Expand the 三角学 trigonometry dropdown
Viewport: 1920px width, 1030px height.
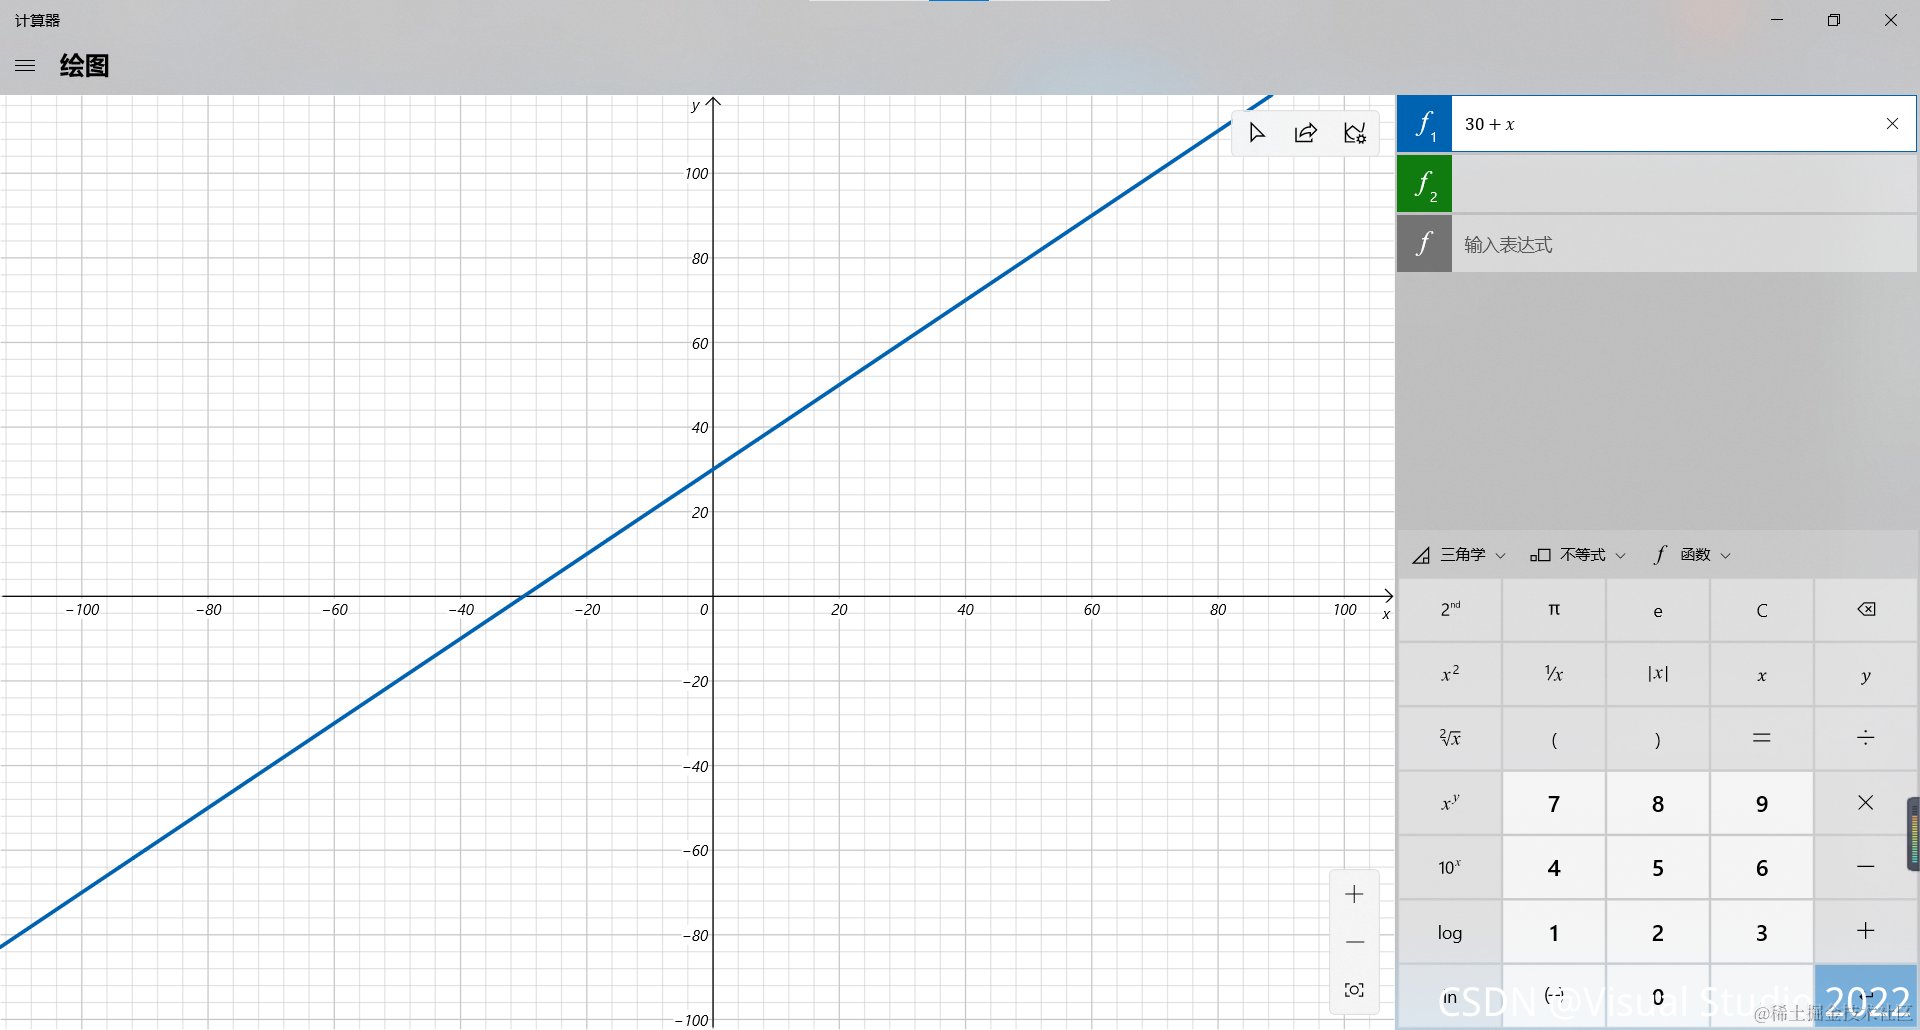(x=1459, y=555)
